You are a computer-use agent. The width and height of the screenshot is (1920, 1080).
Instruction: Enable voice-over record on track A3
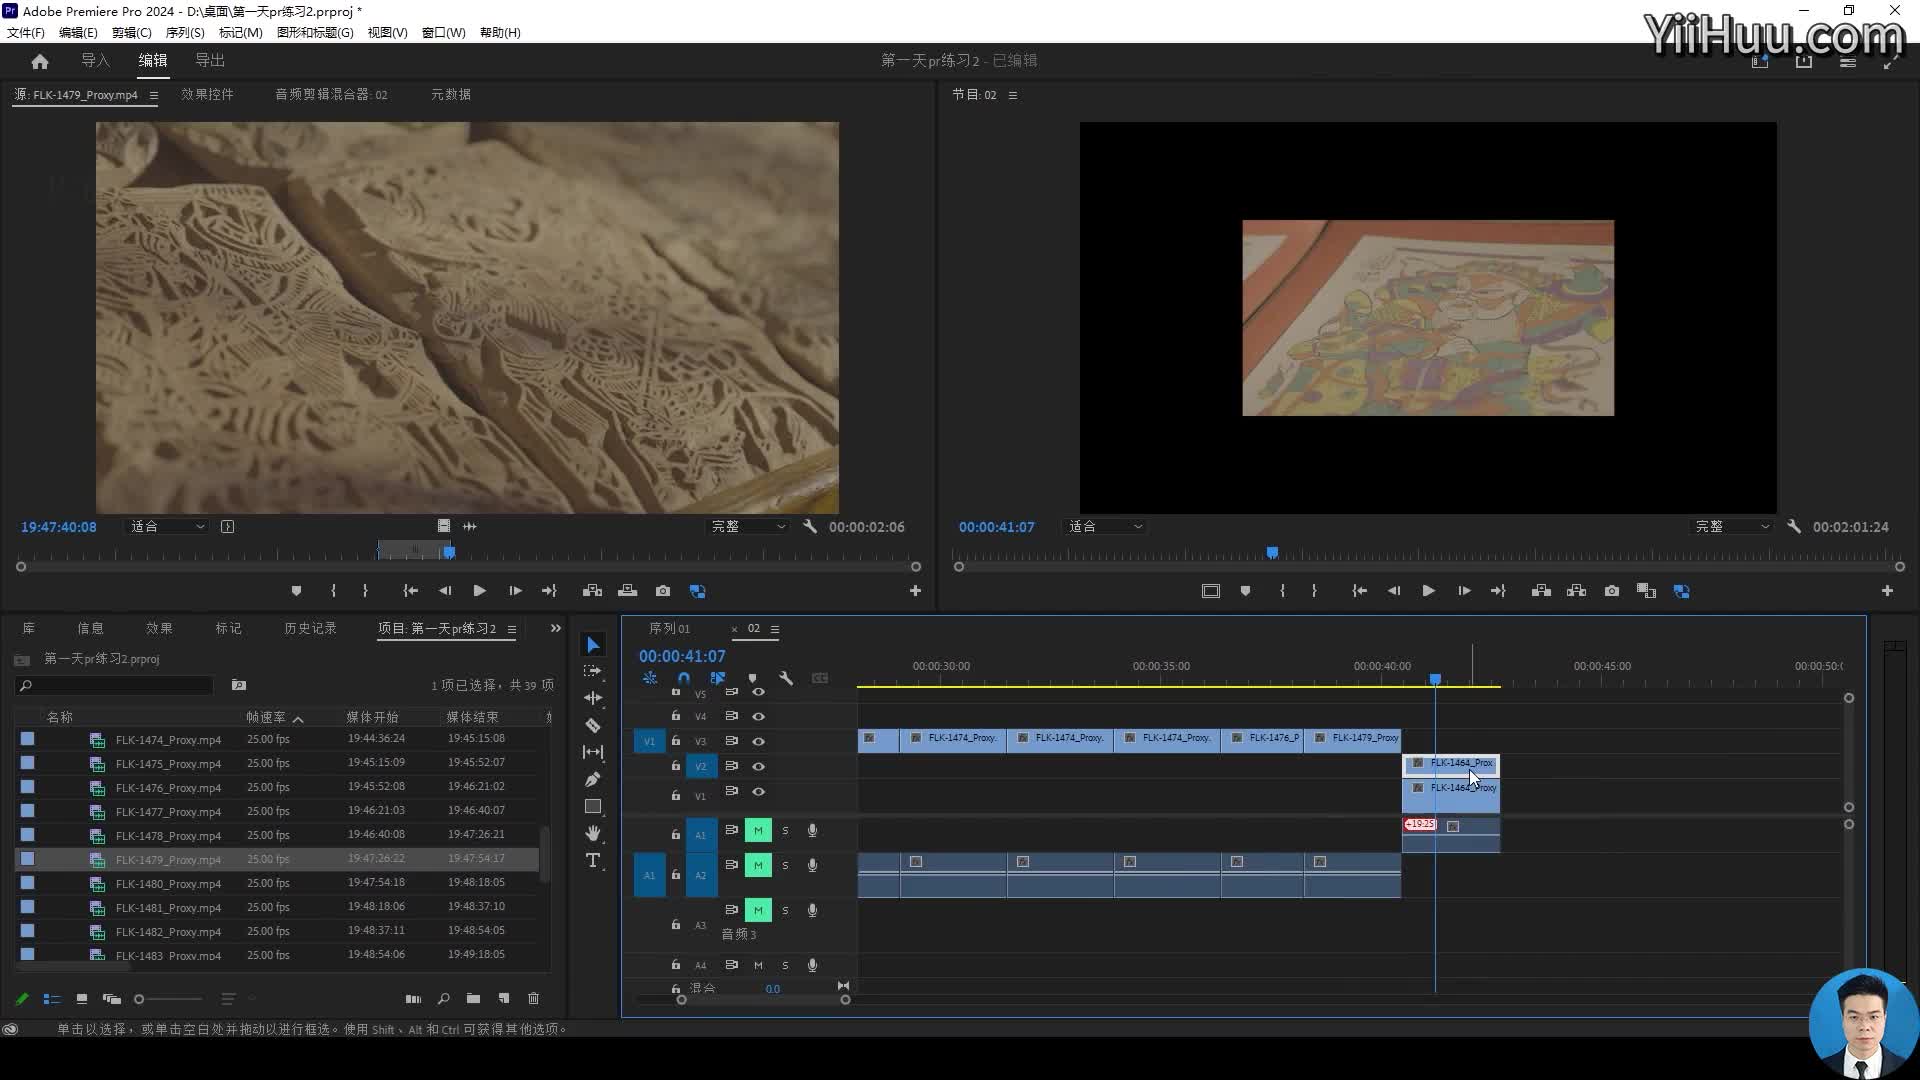[x=812, y=910]
